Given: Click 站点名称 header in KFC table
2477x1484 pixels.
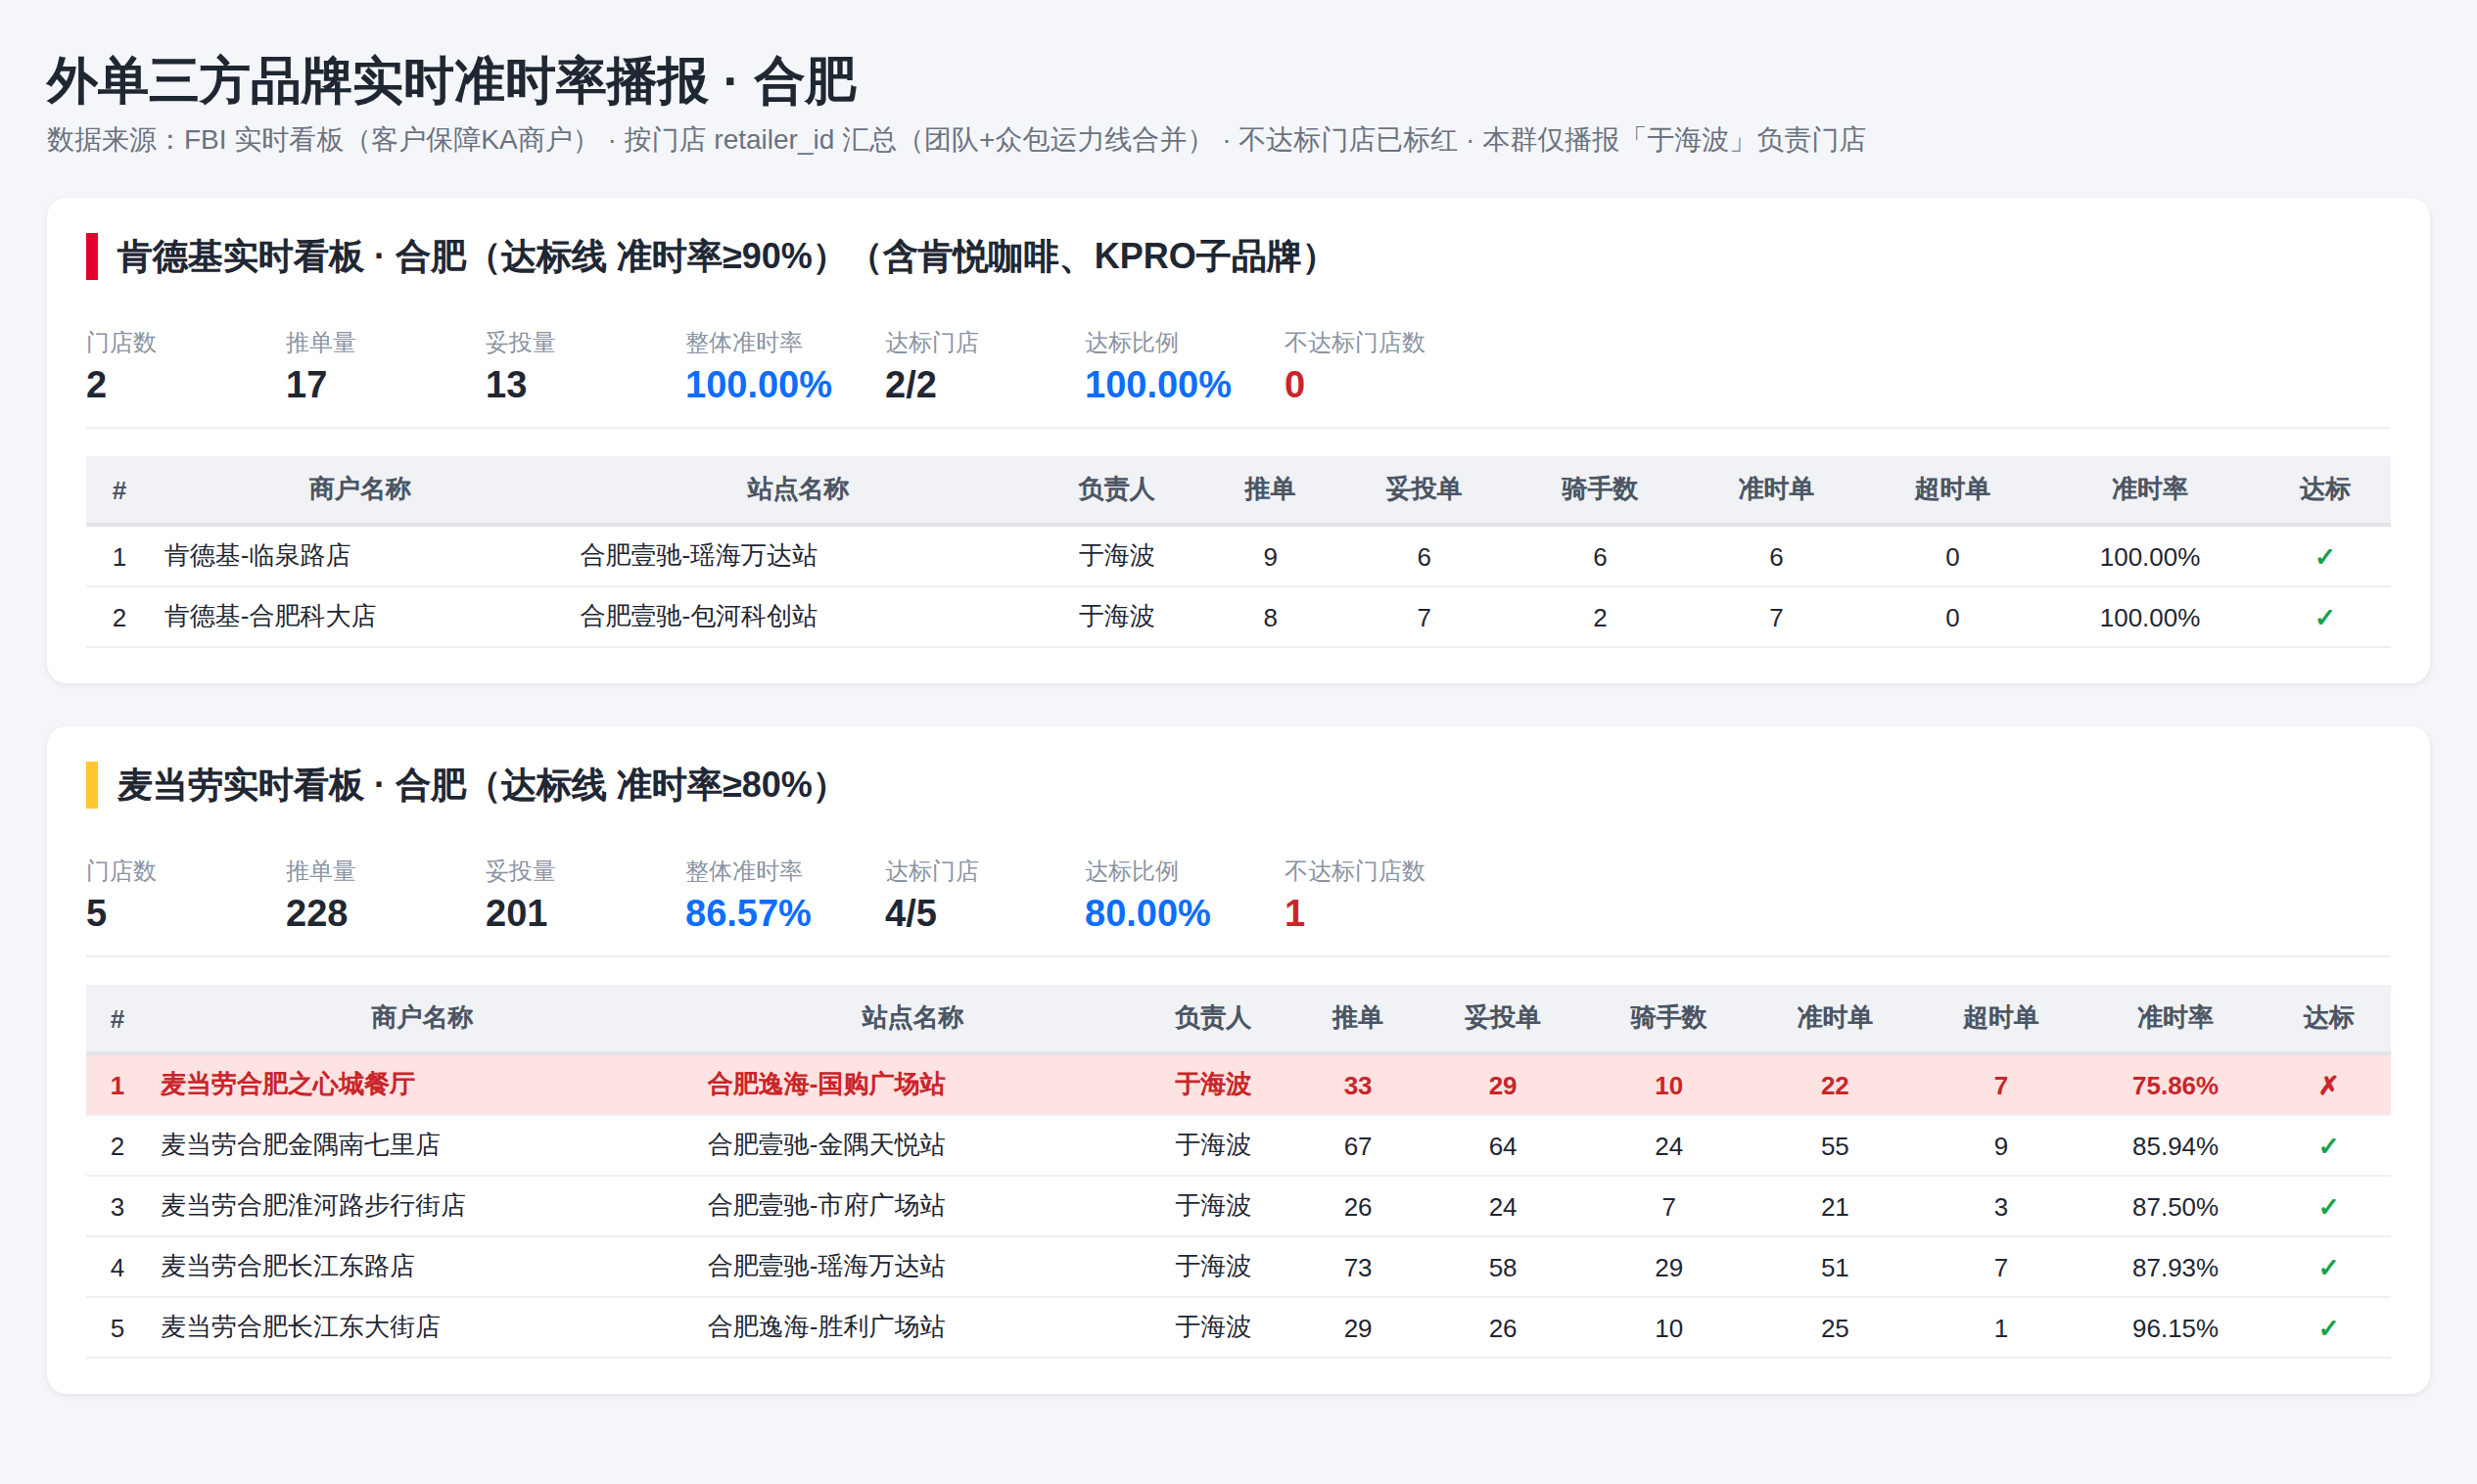Looking at the screenshot, I should click(798, 489).
